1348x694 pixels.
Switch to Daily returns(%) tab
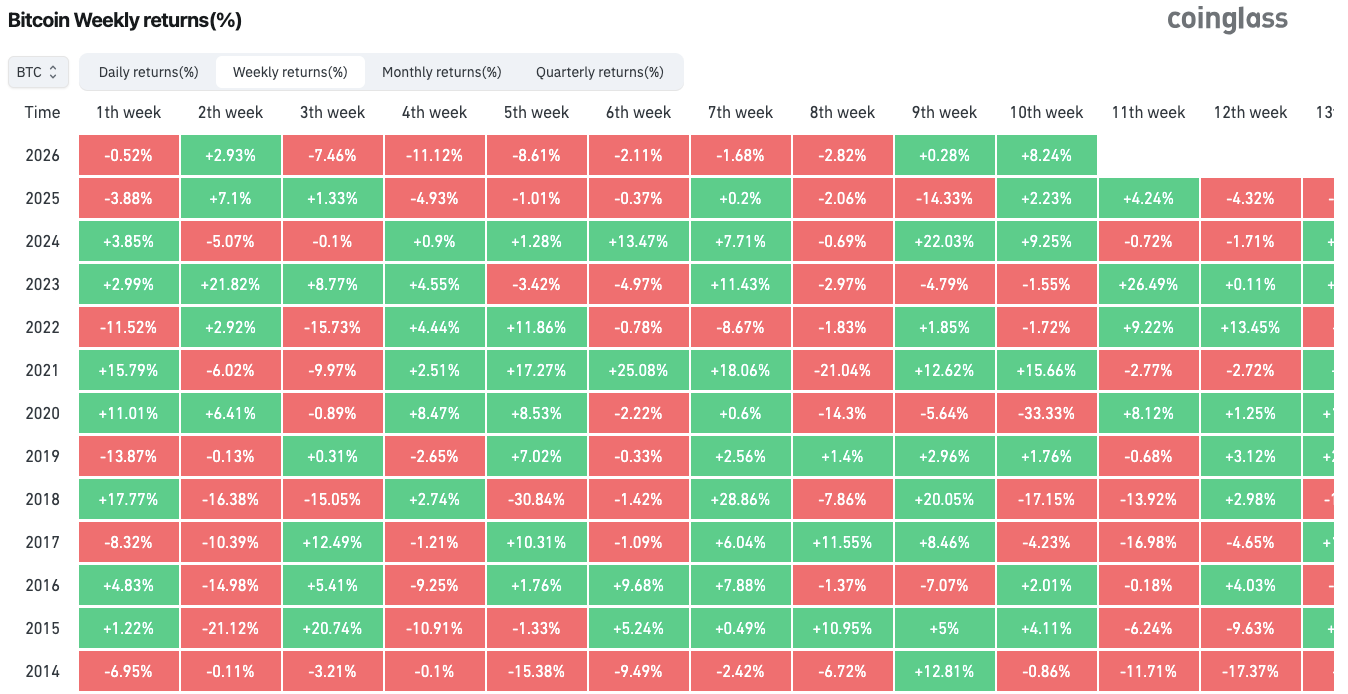point(148,72)
